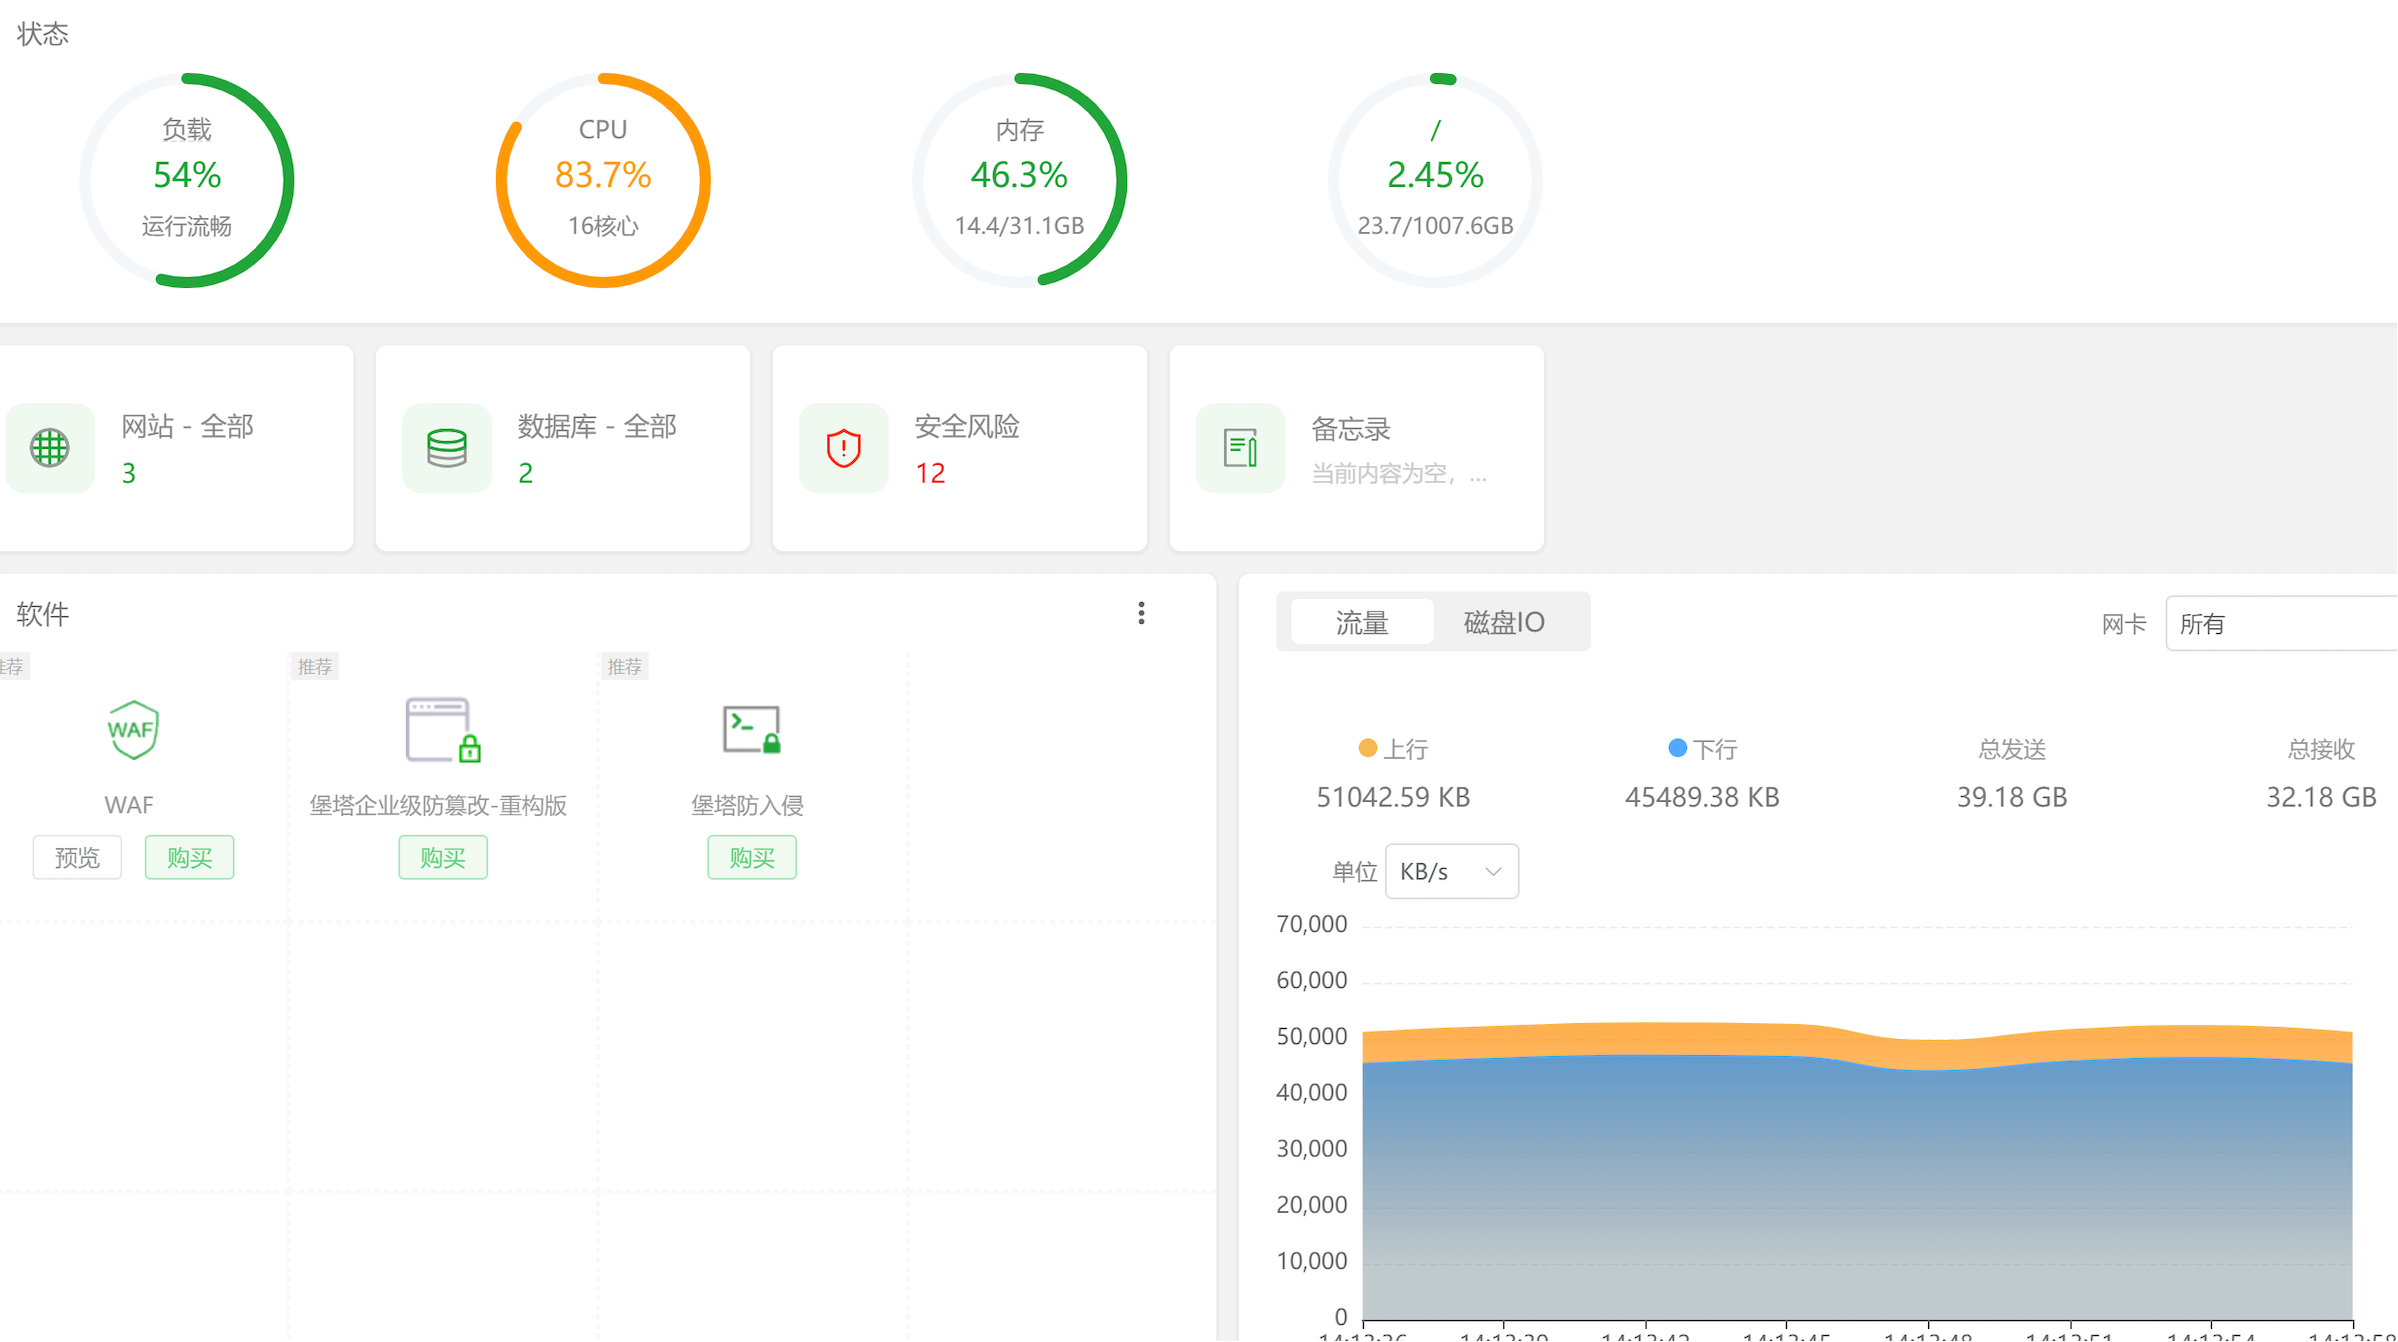Click the 内存 46.3% memory gauge
The image size is (2398, 1342).
point(1019,181)
